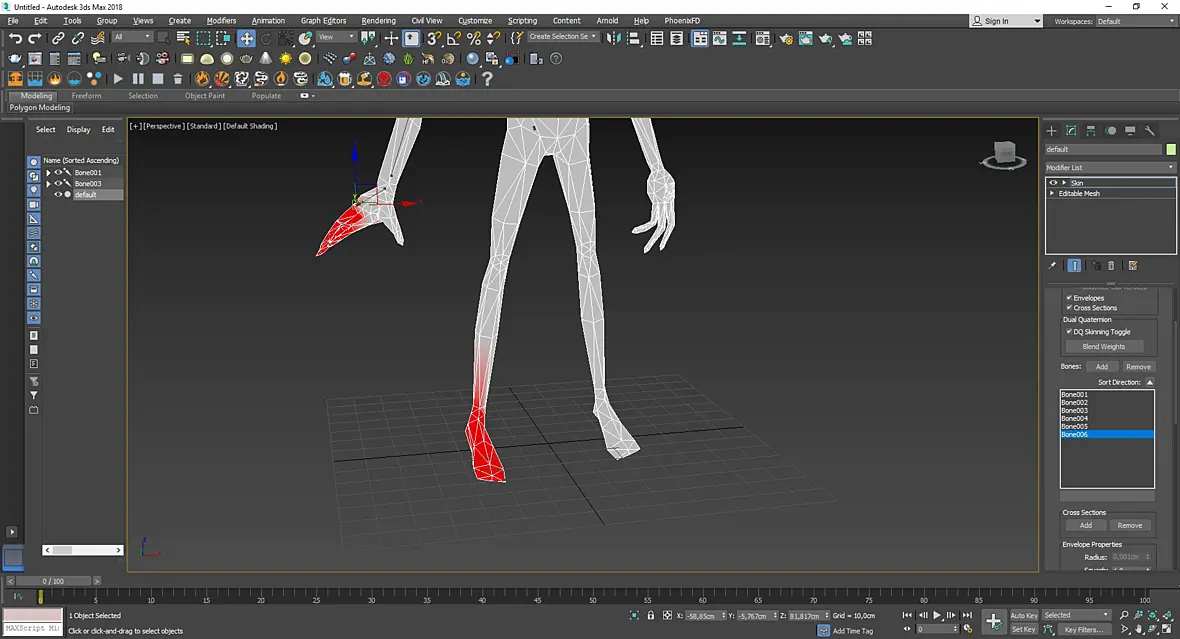Open the Utilities wrench panel tab
1180x639 pixels.
(1149, 130)
